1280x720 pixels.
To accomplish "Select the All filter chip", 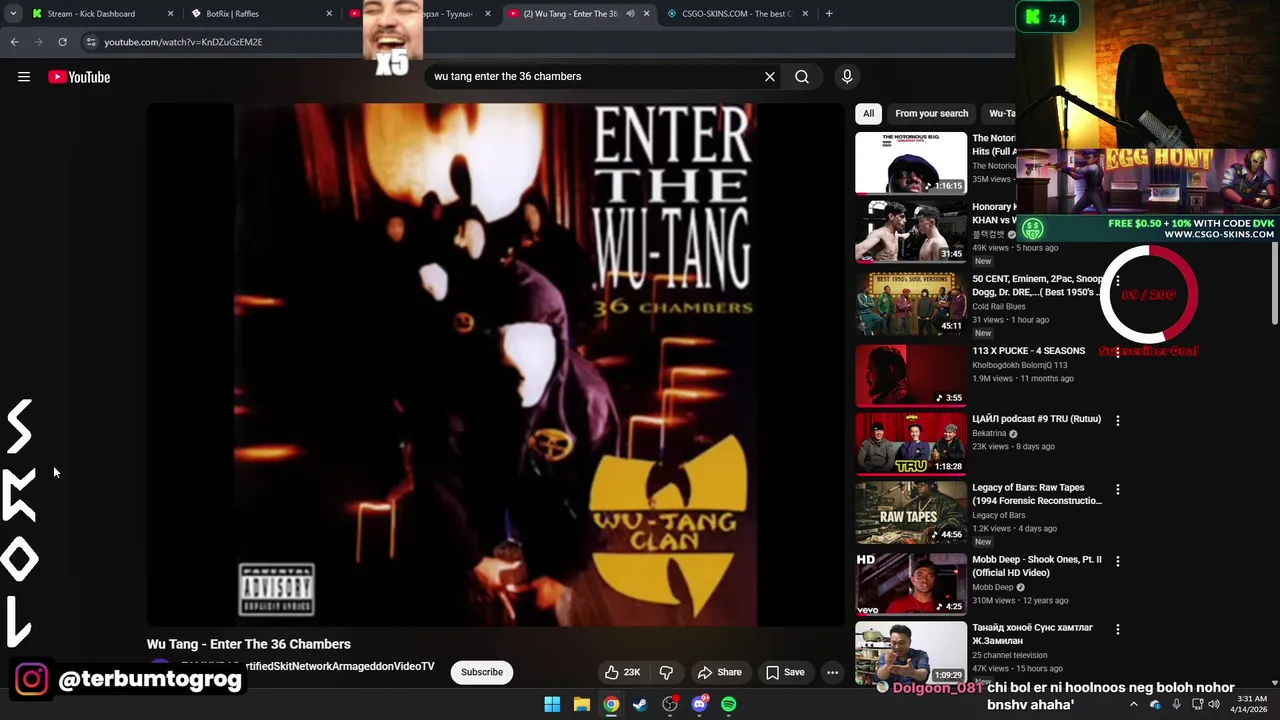I will pos(868,113).
